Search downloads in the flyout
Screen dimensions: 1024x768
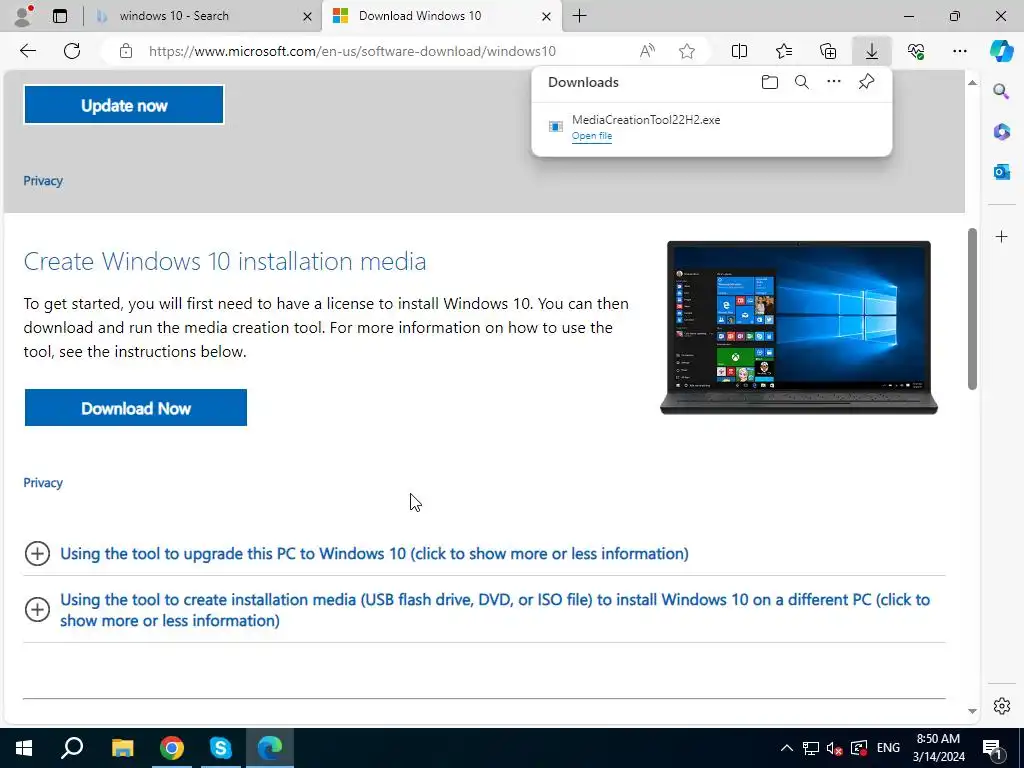point(802,82)
